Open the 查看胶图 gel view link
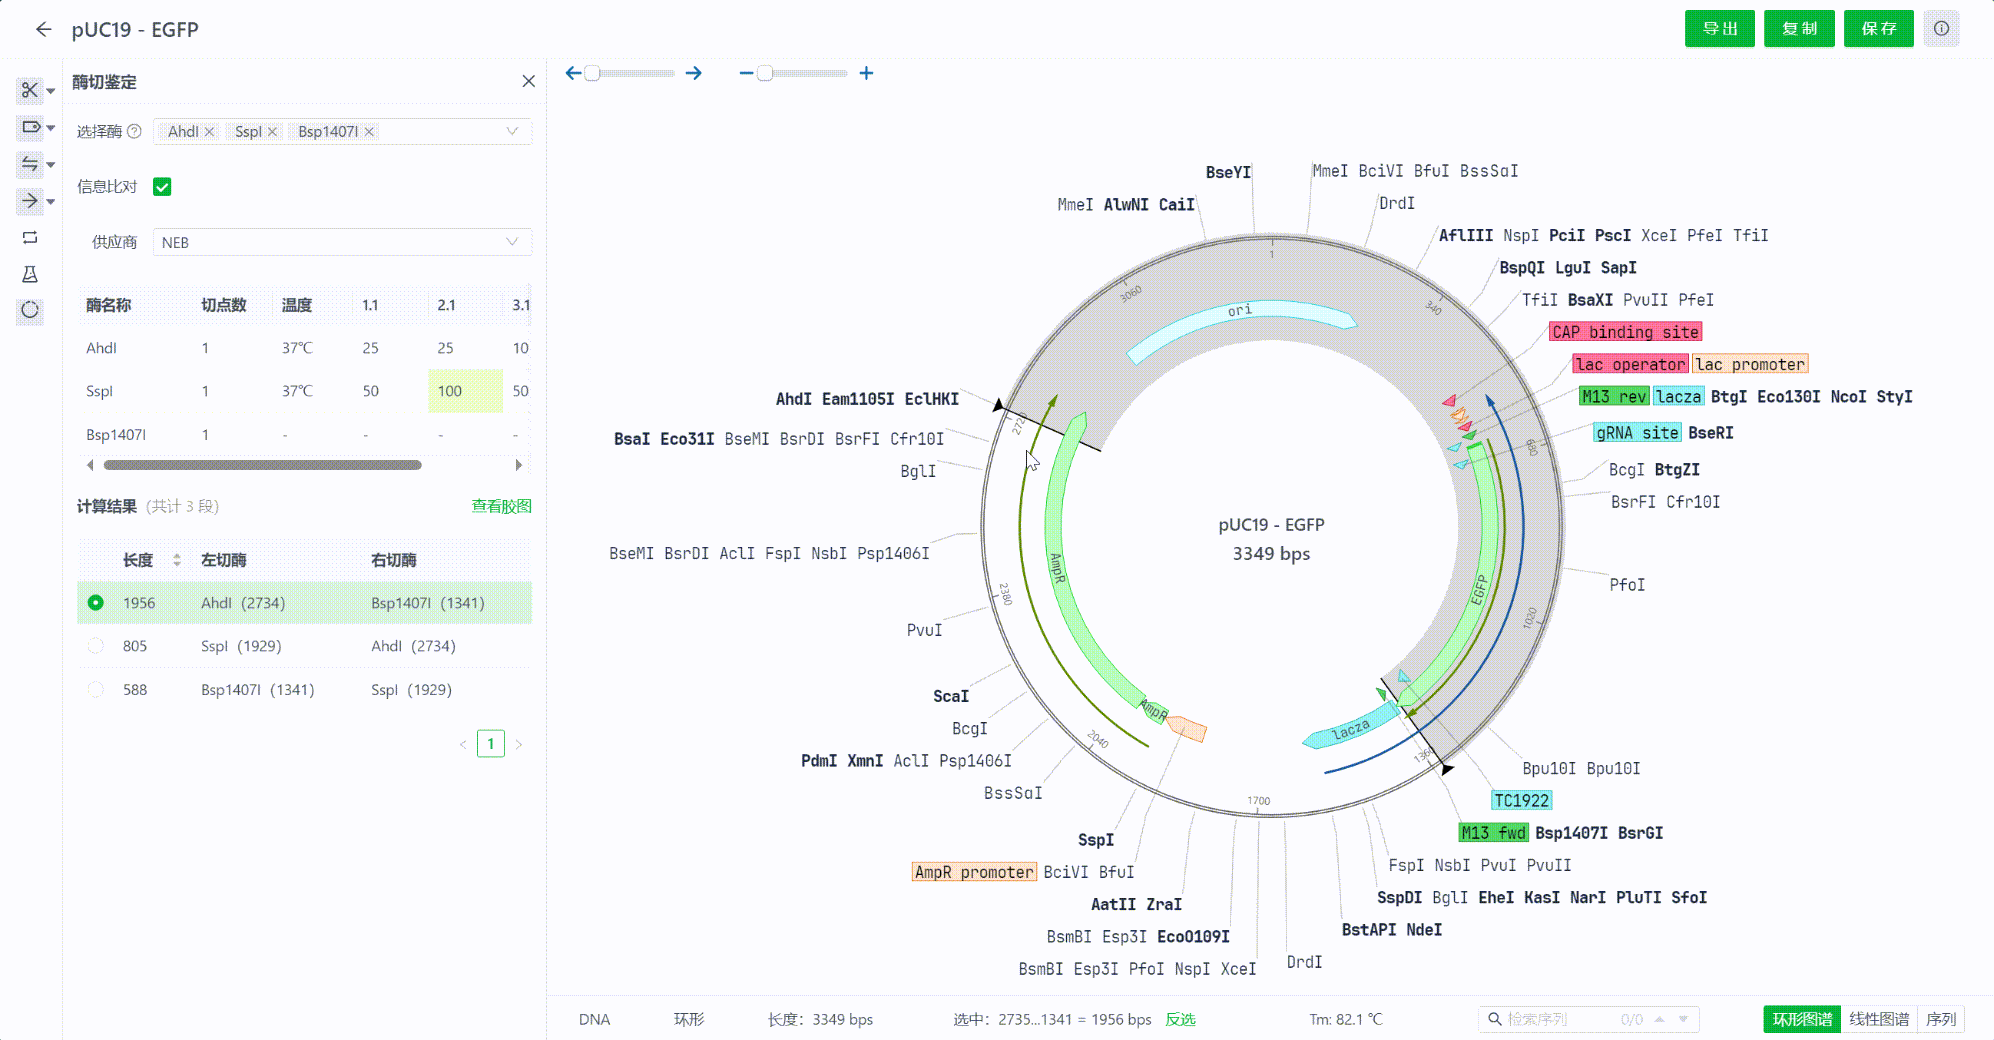Screen dimensions: 1994x1040 [x=501, y=506]
